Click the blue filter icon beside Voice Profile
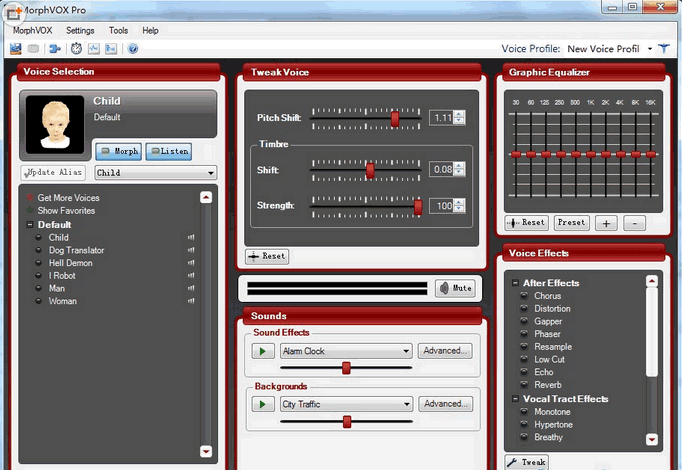 tap(664, 49)
